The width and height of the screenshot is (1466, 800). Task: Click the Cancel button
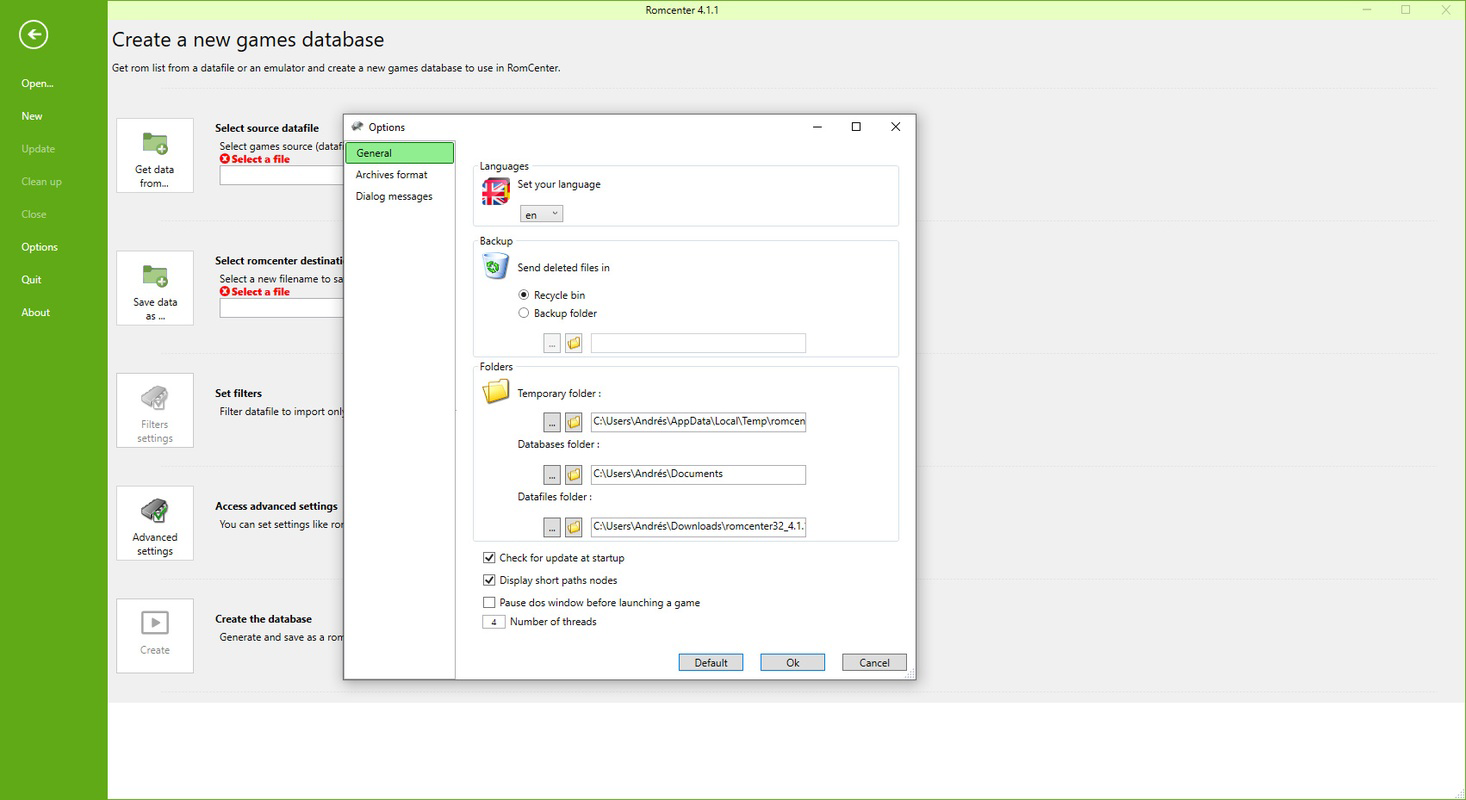[874, 662]
